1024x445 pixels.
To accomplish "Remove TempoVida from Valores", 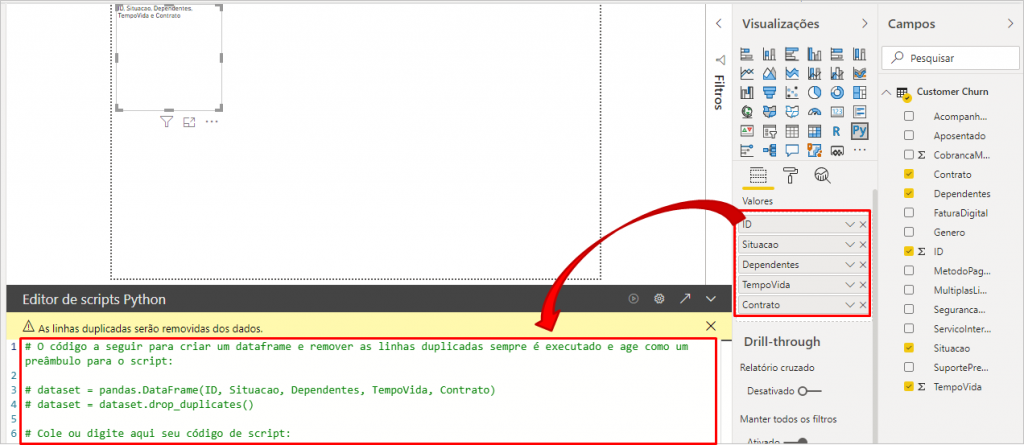I will [863, 285].
